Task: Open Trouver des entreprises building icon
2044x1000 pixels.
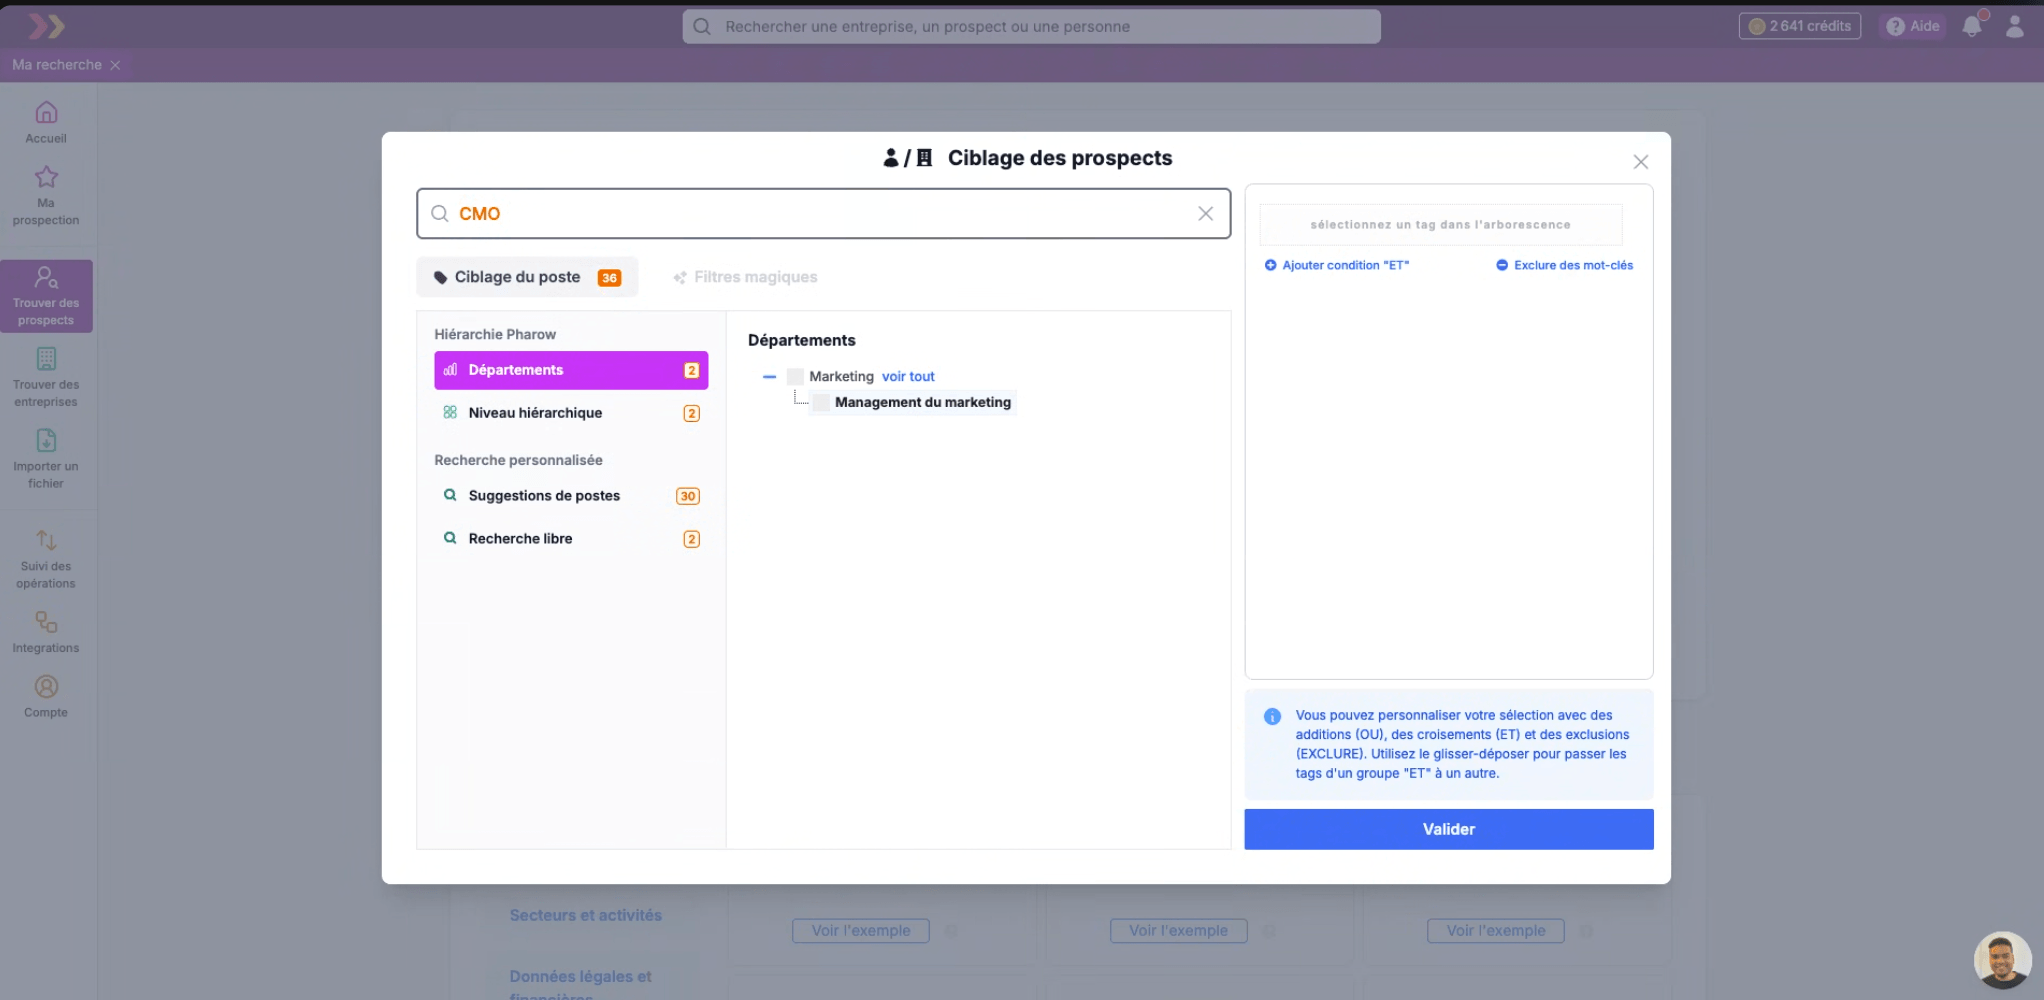Action: [x=46, y=358]
